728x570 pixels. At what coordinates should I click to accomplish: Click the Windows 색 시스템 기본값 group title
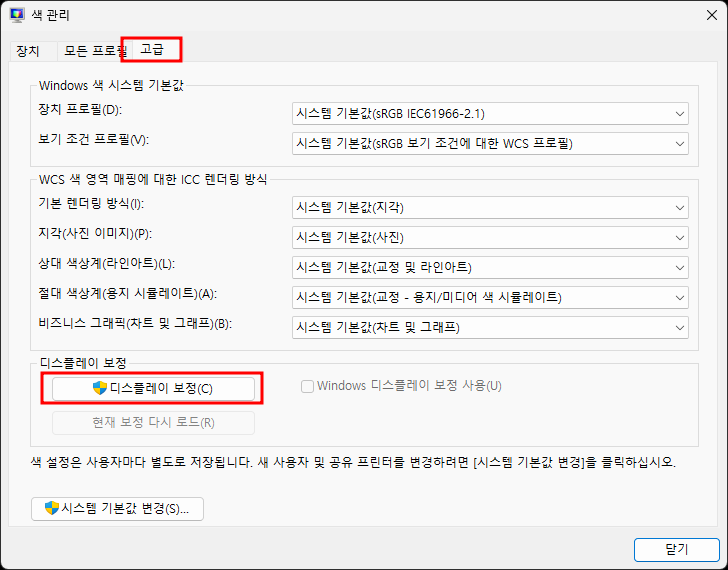point(111,85)
